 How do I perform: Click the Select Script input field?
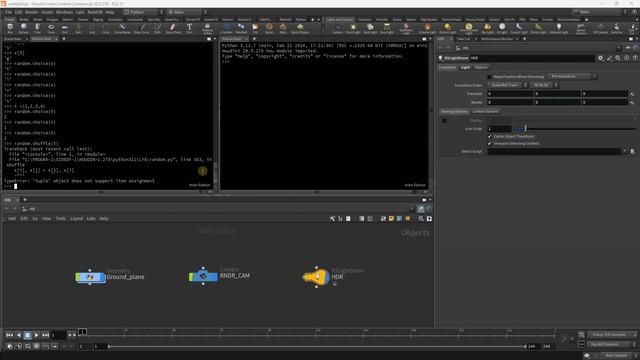pos(554,151)
